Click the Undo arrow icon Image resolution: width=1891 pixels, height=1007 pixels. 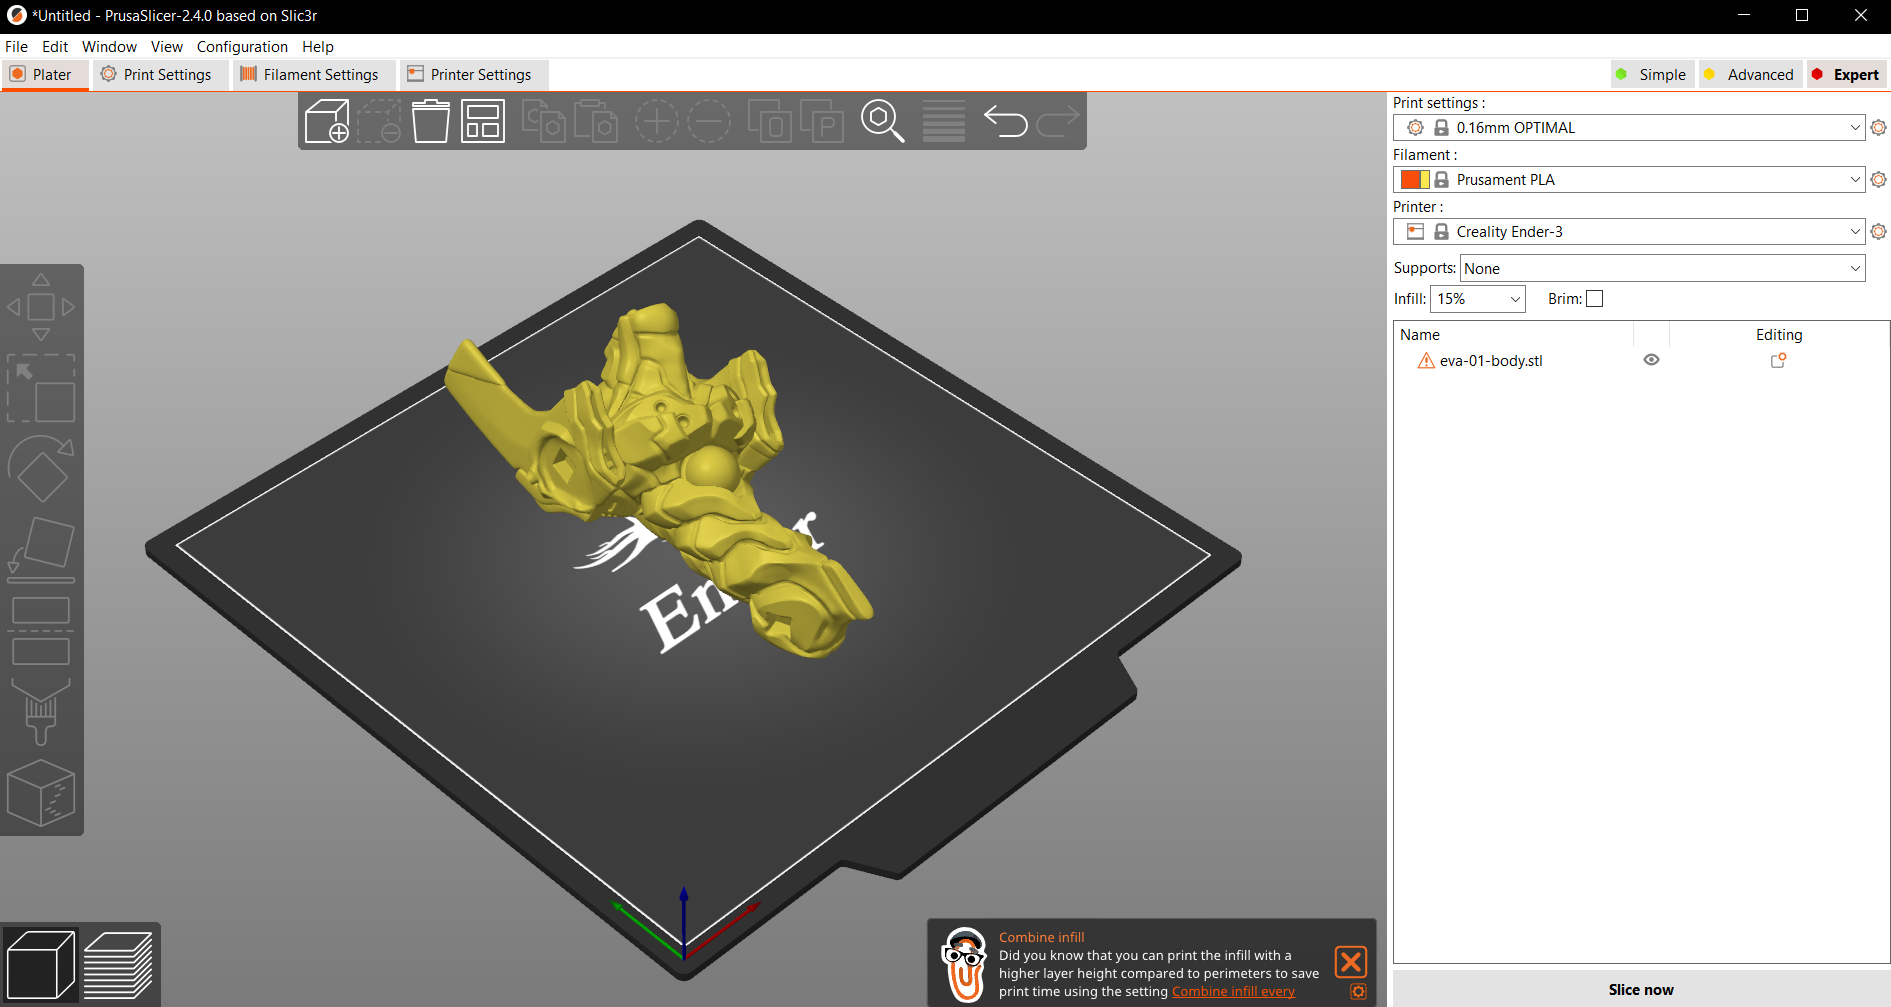pyautogui.click(x=1005, y=122)
